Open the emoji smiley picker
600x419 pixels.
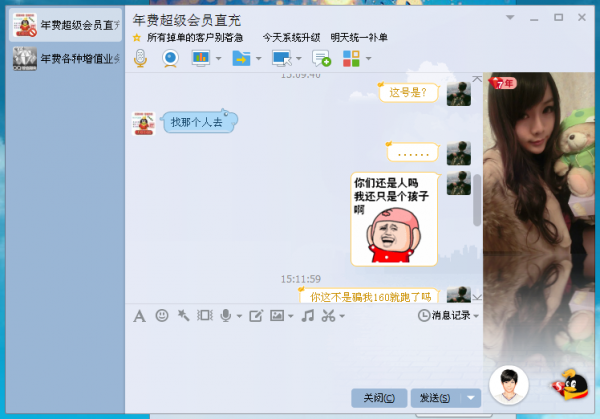pos(162,316)
